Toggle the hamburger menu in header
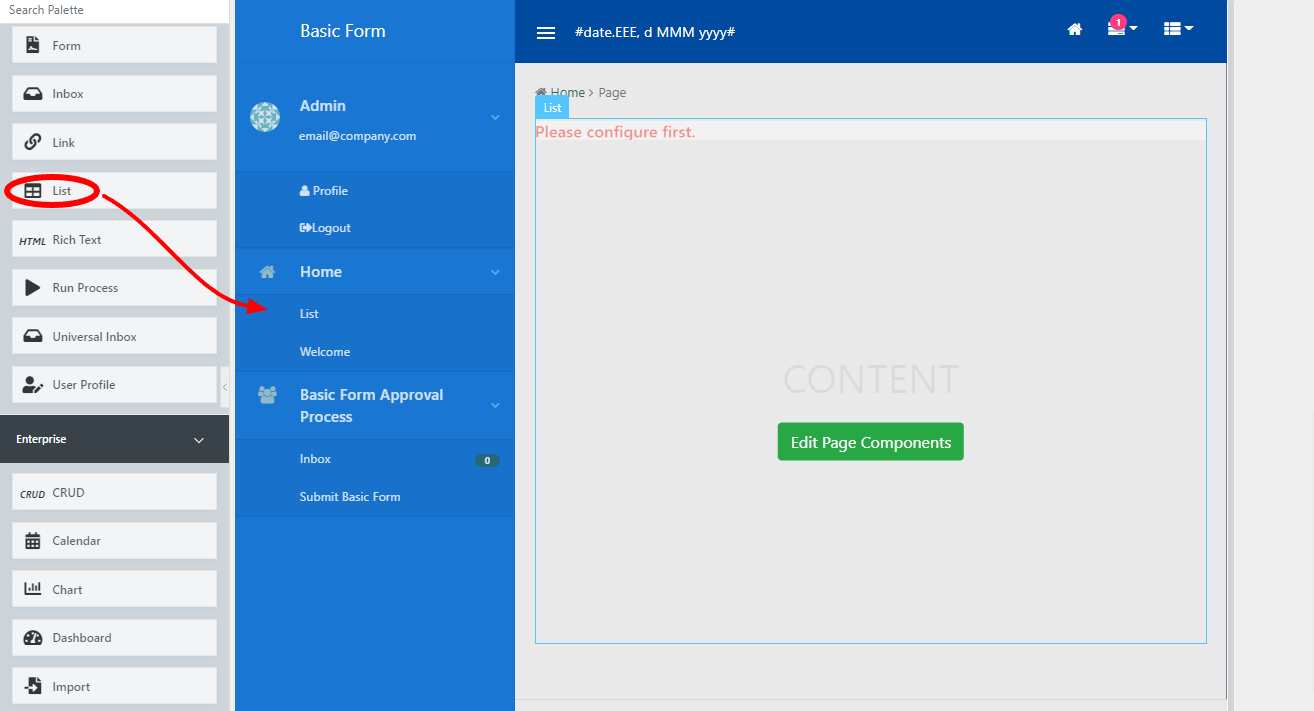The image size is (1314, 711). pos(546,33)
